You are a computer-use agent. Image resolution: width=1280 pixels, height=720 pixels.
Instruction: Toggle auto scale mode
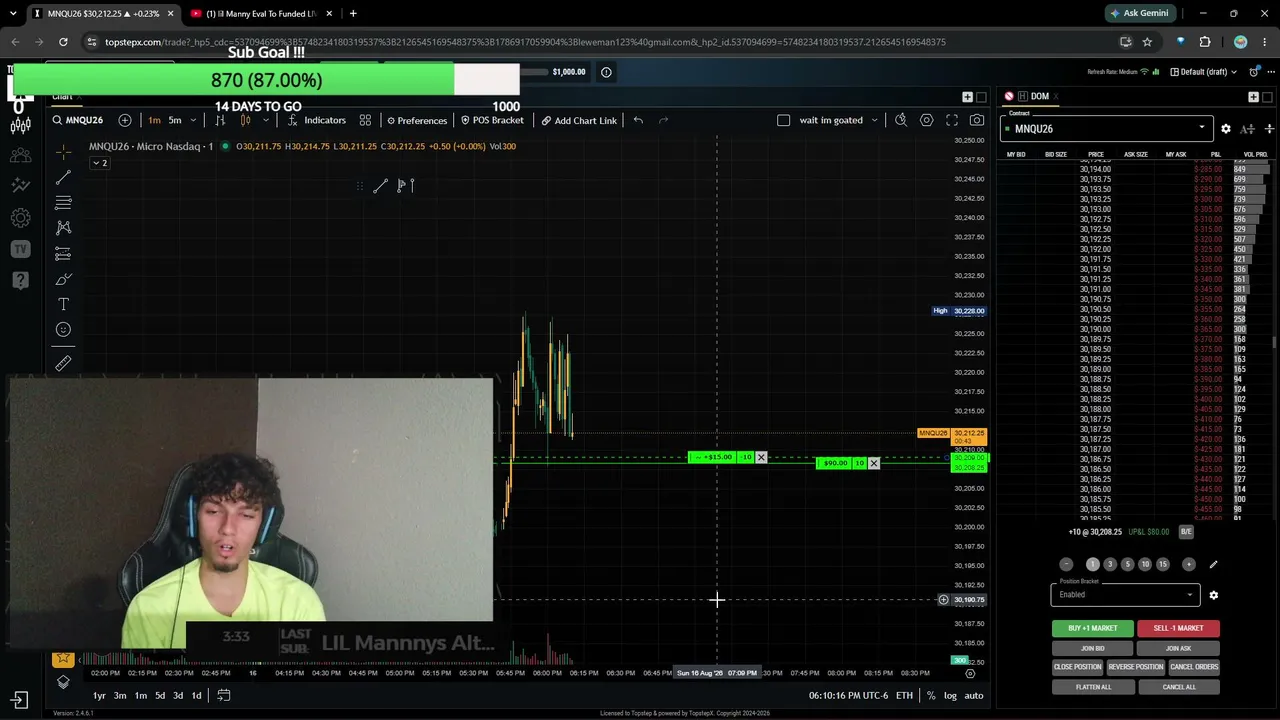click(973, 695)
